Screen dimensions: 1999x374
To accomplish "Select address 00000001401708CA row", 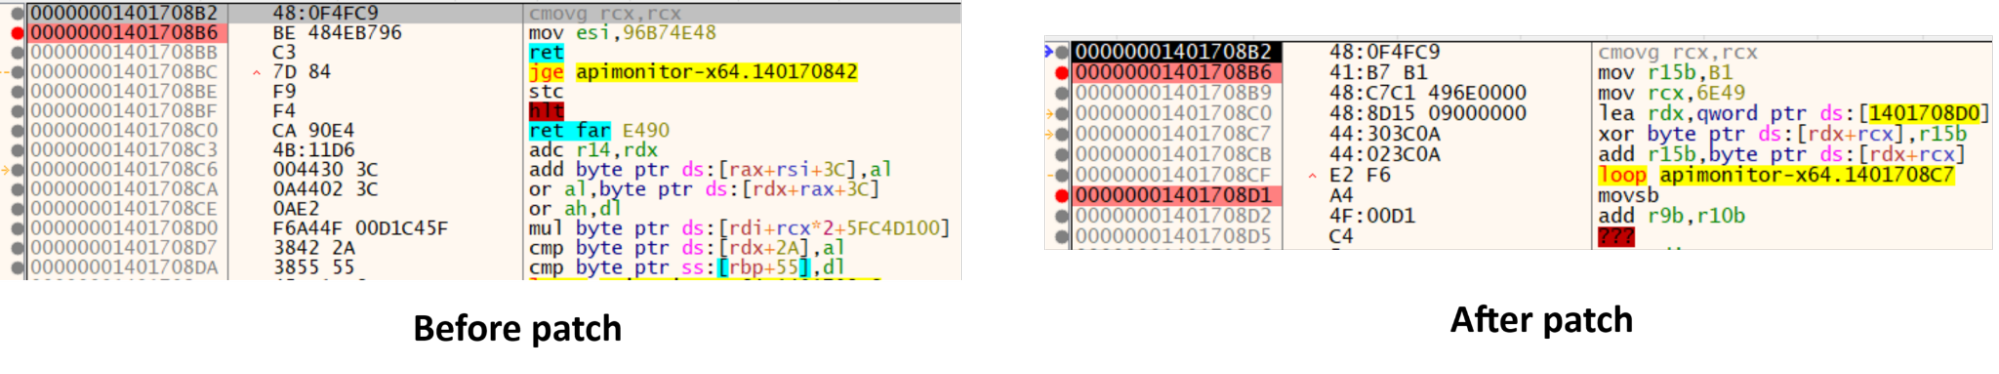I will pos(124,189).
